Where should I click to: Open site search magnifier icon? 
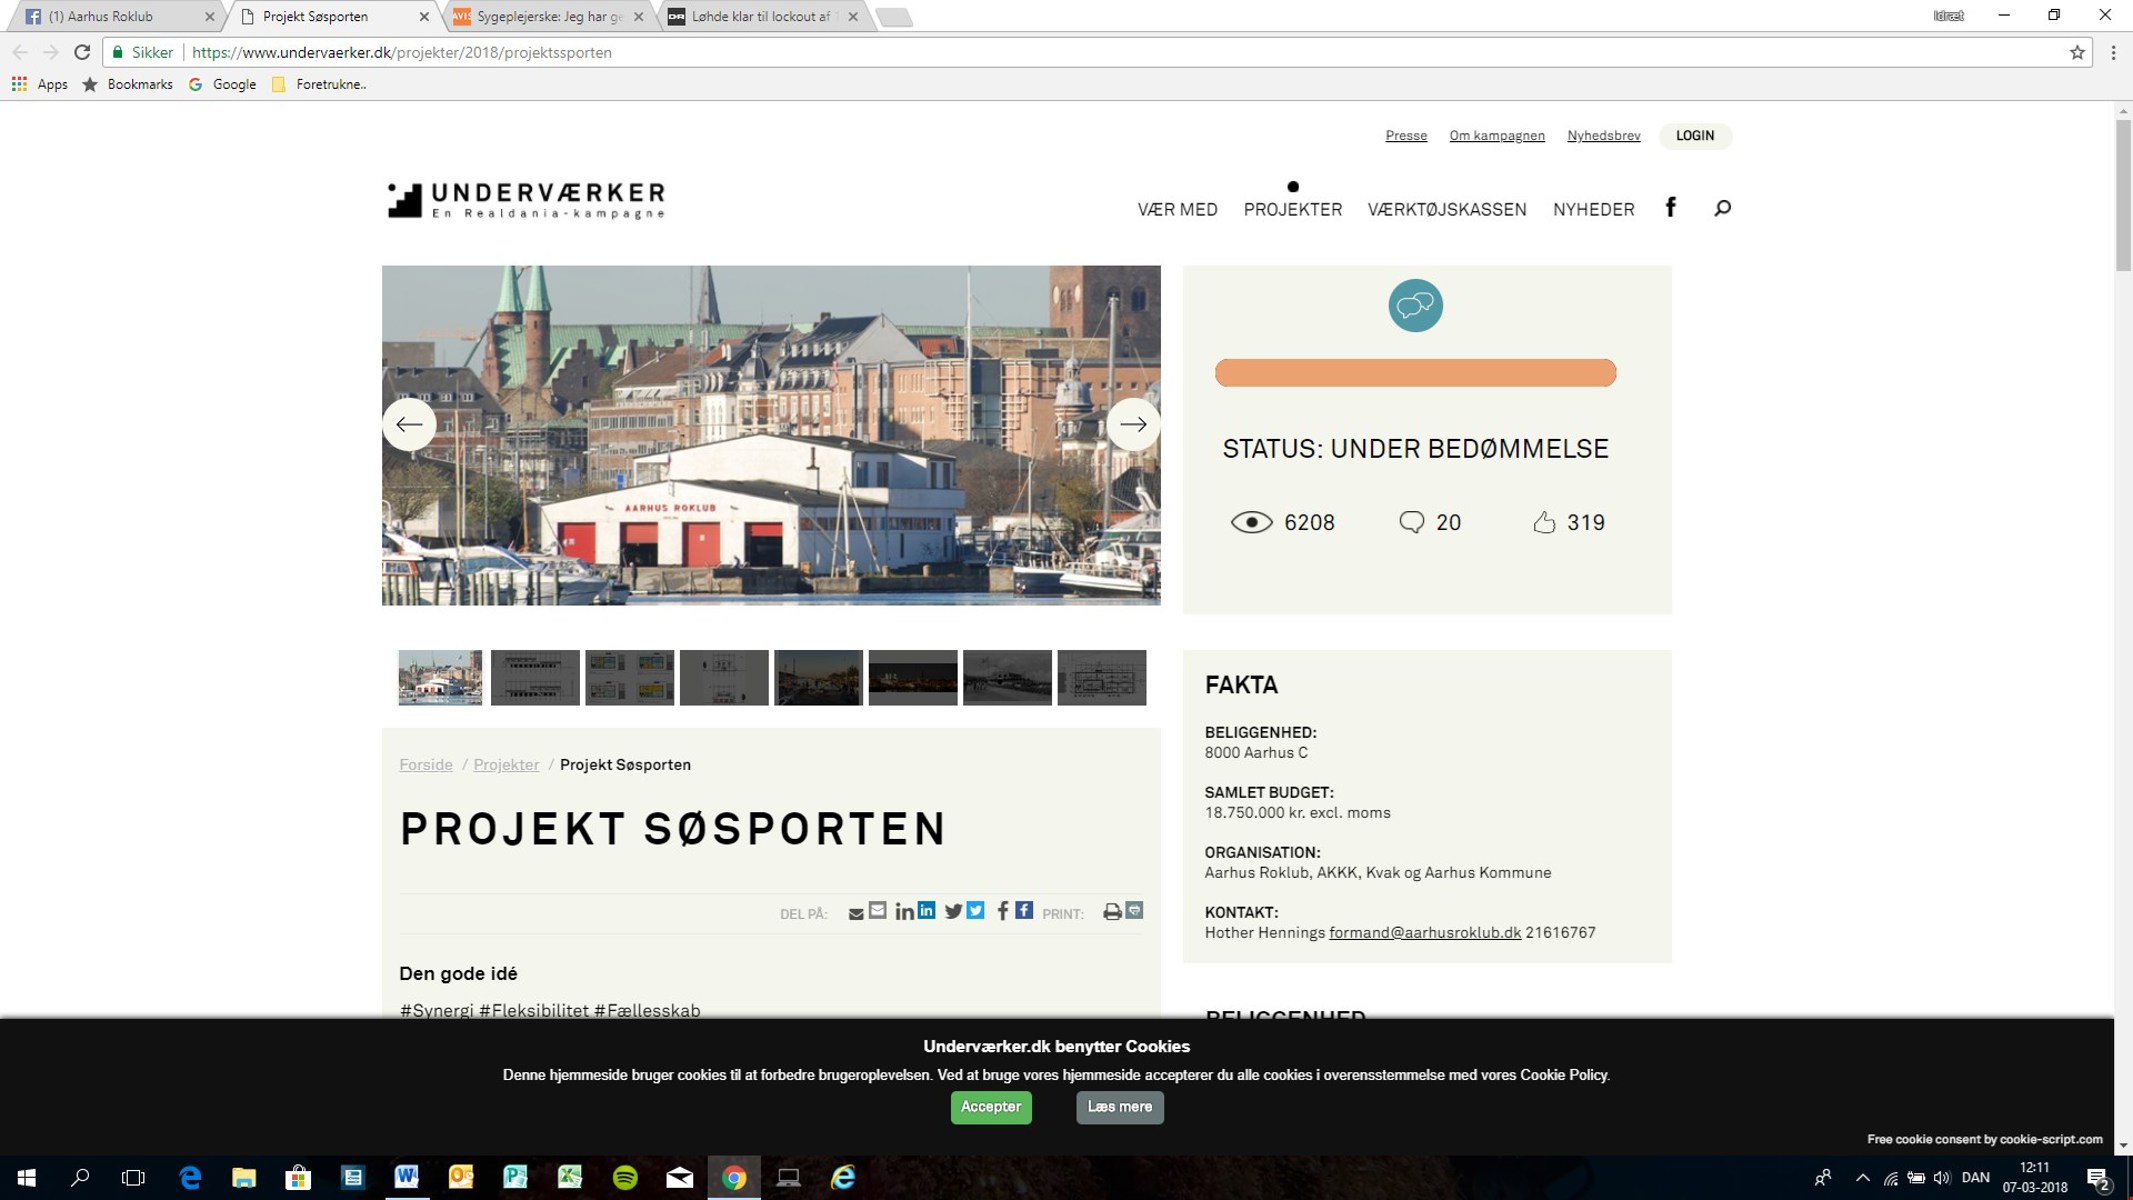tap(1722, 208)
